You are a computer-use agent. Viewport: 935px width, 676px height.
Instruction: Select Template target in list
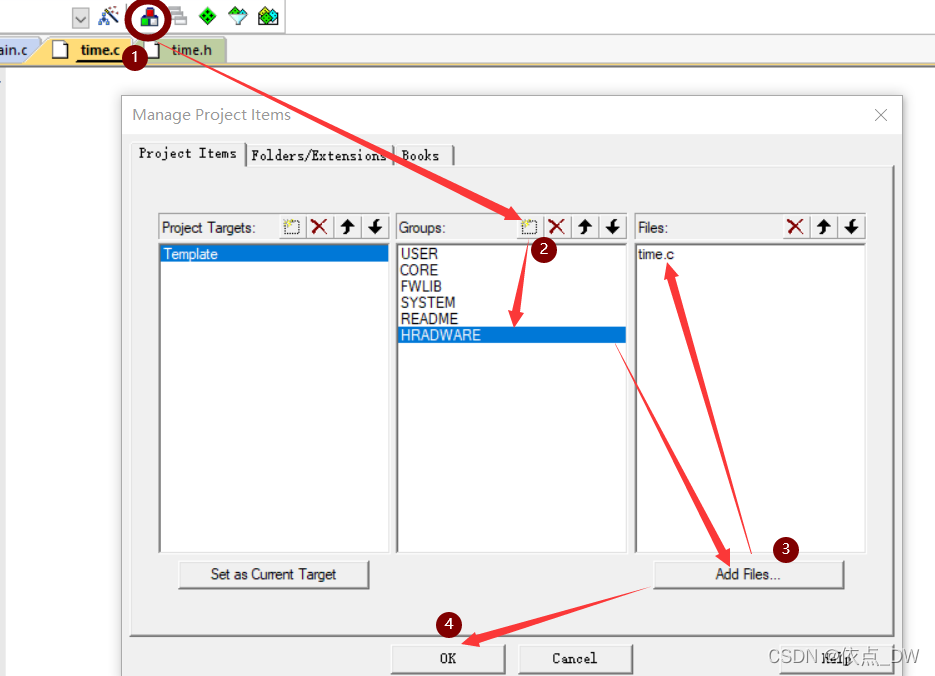click(274, 254)
